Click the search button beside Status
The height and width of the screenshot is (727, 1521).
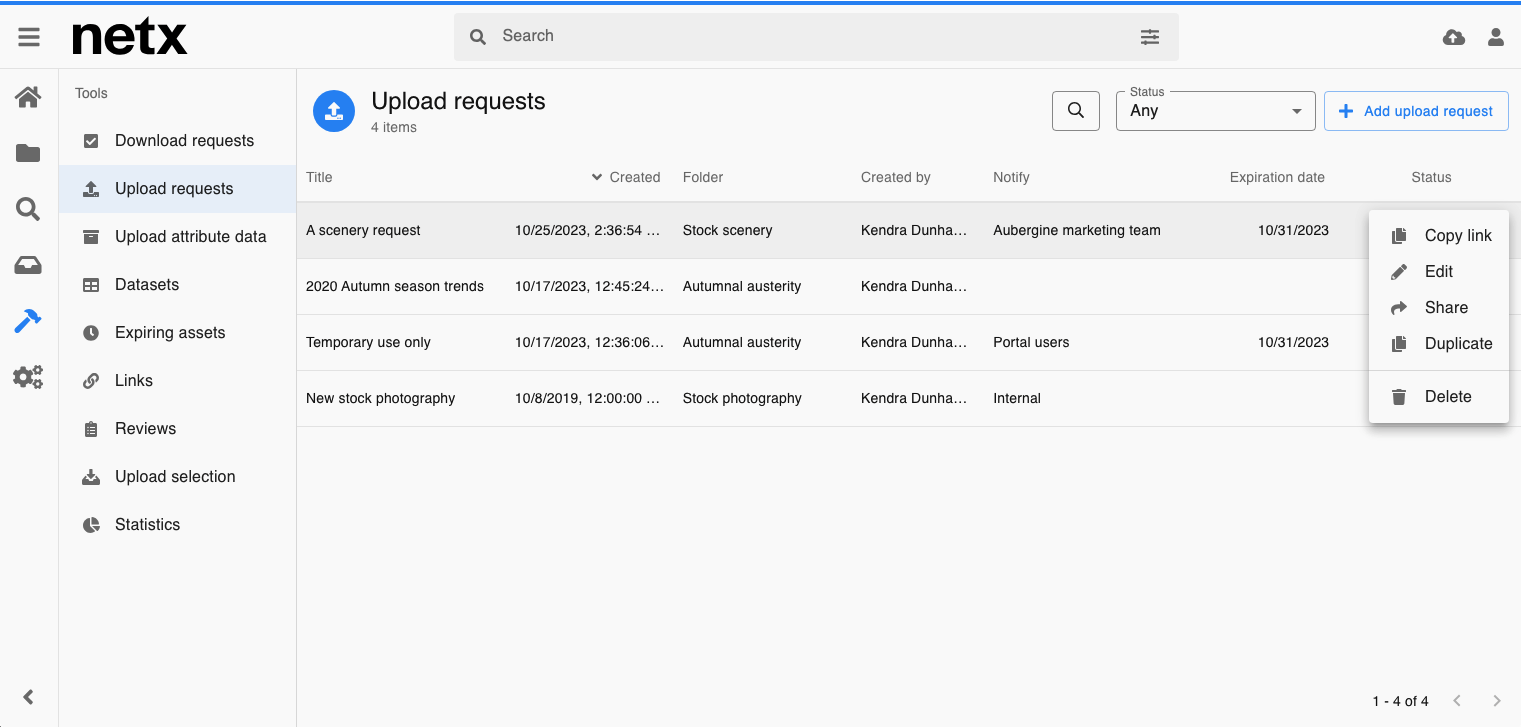point(1076,111)
